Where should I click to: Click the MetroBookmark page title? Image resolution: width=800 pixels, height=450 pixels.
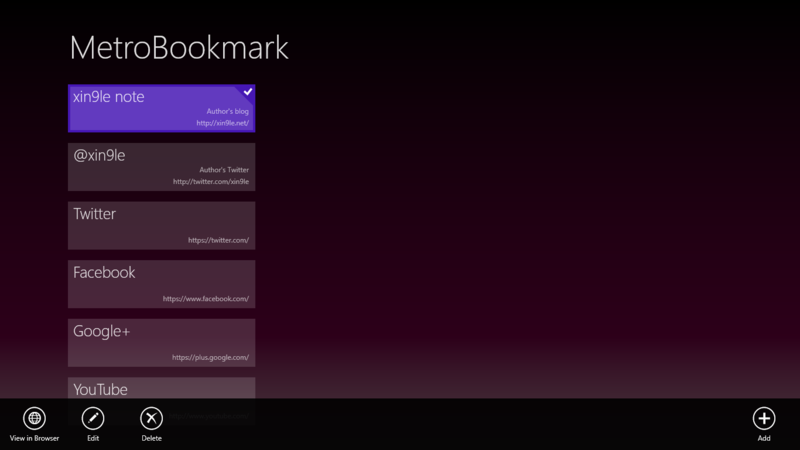(179, 48)
